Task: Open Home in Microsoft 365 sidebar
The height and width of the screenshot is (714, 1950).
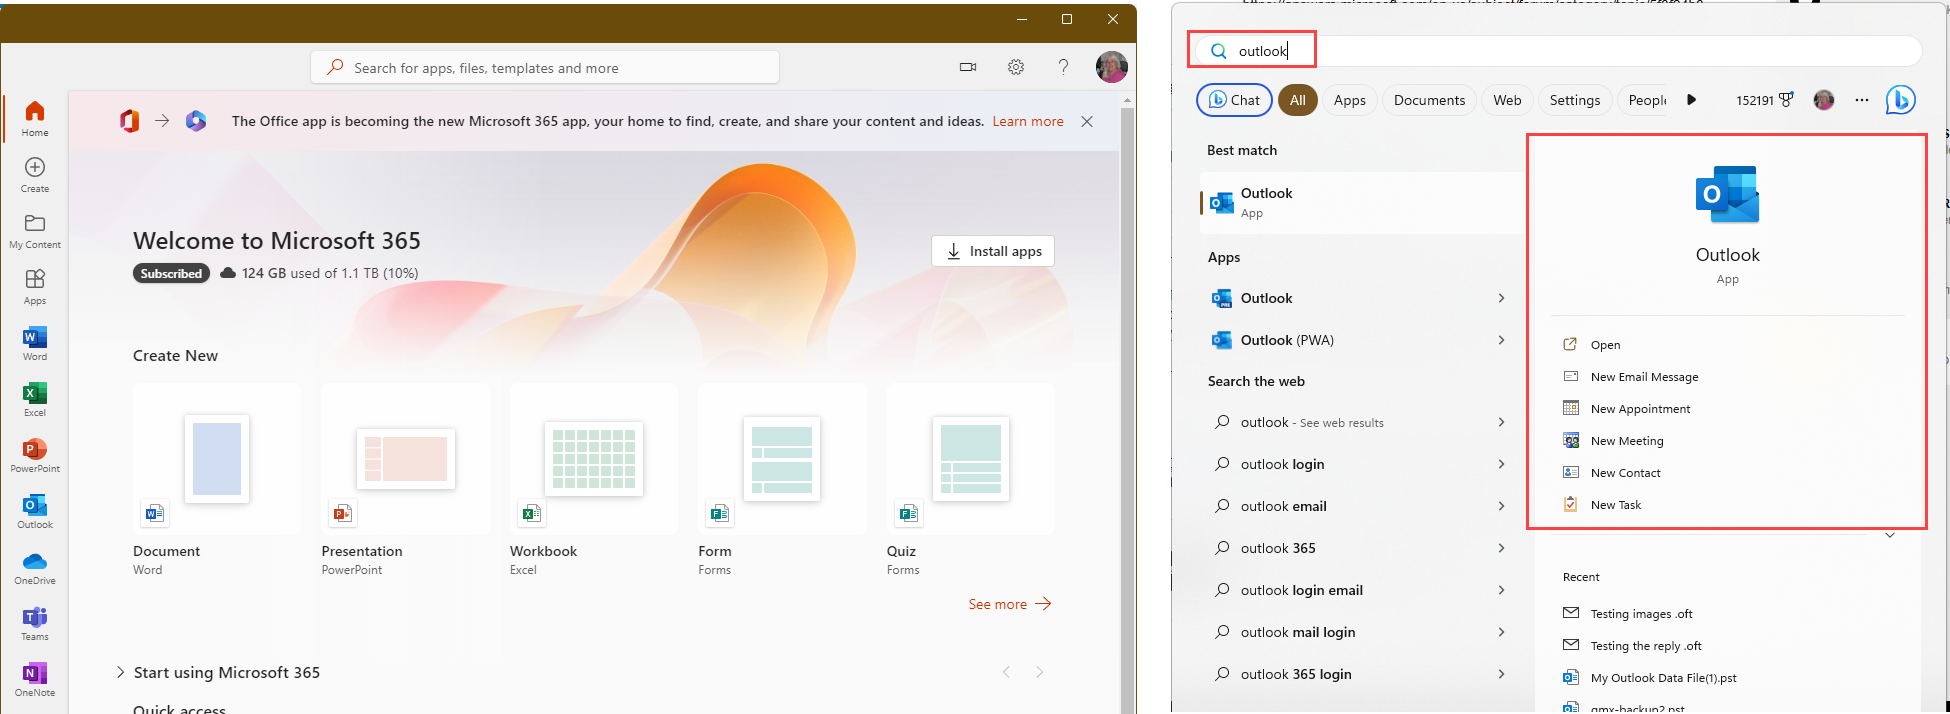Action: pyautogui.click(x=35, y=118)
